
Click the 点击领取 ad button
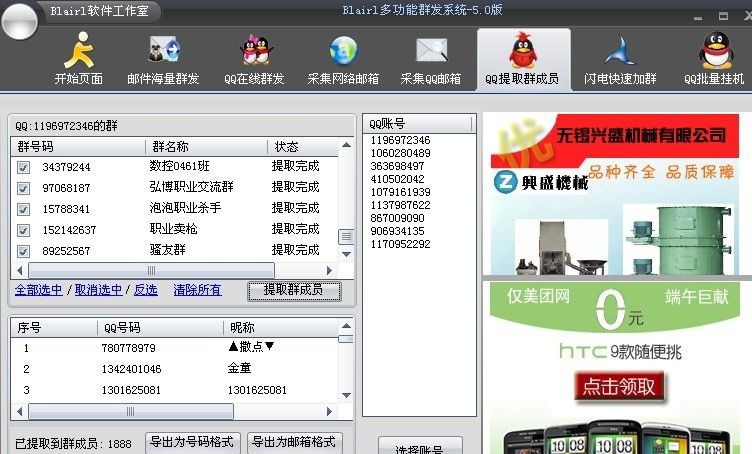[619, 386]
